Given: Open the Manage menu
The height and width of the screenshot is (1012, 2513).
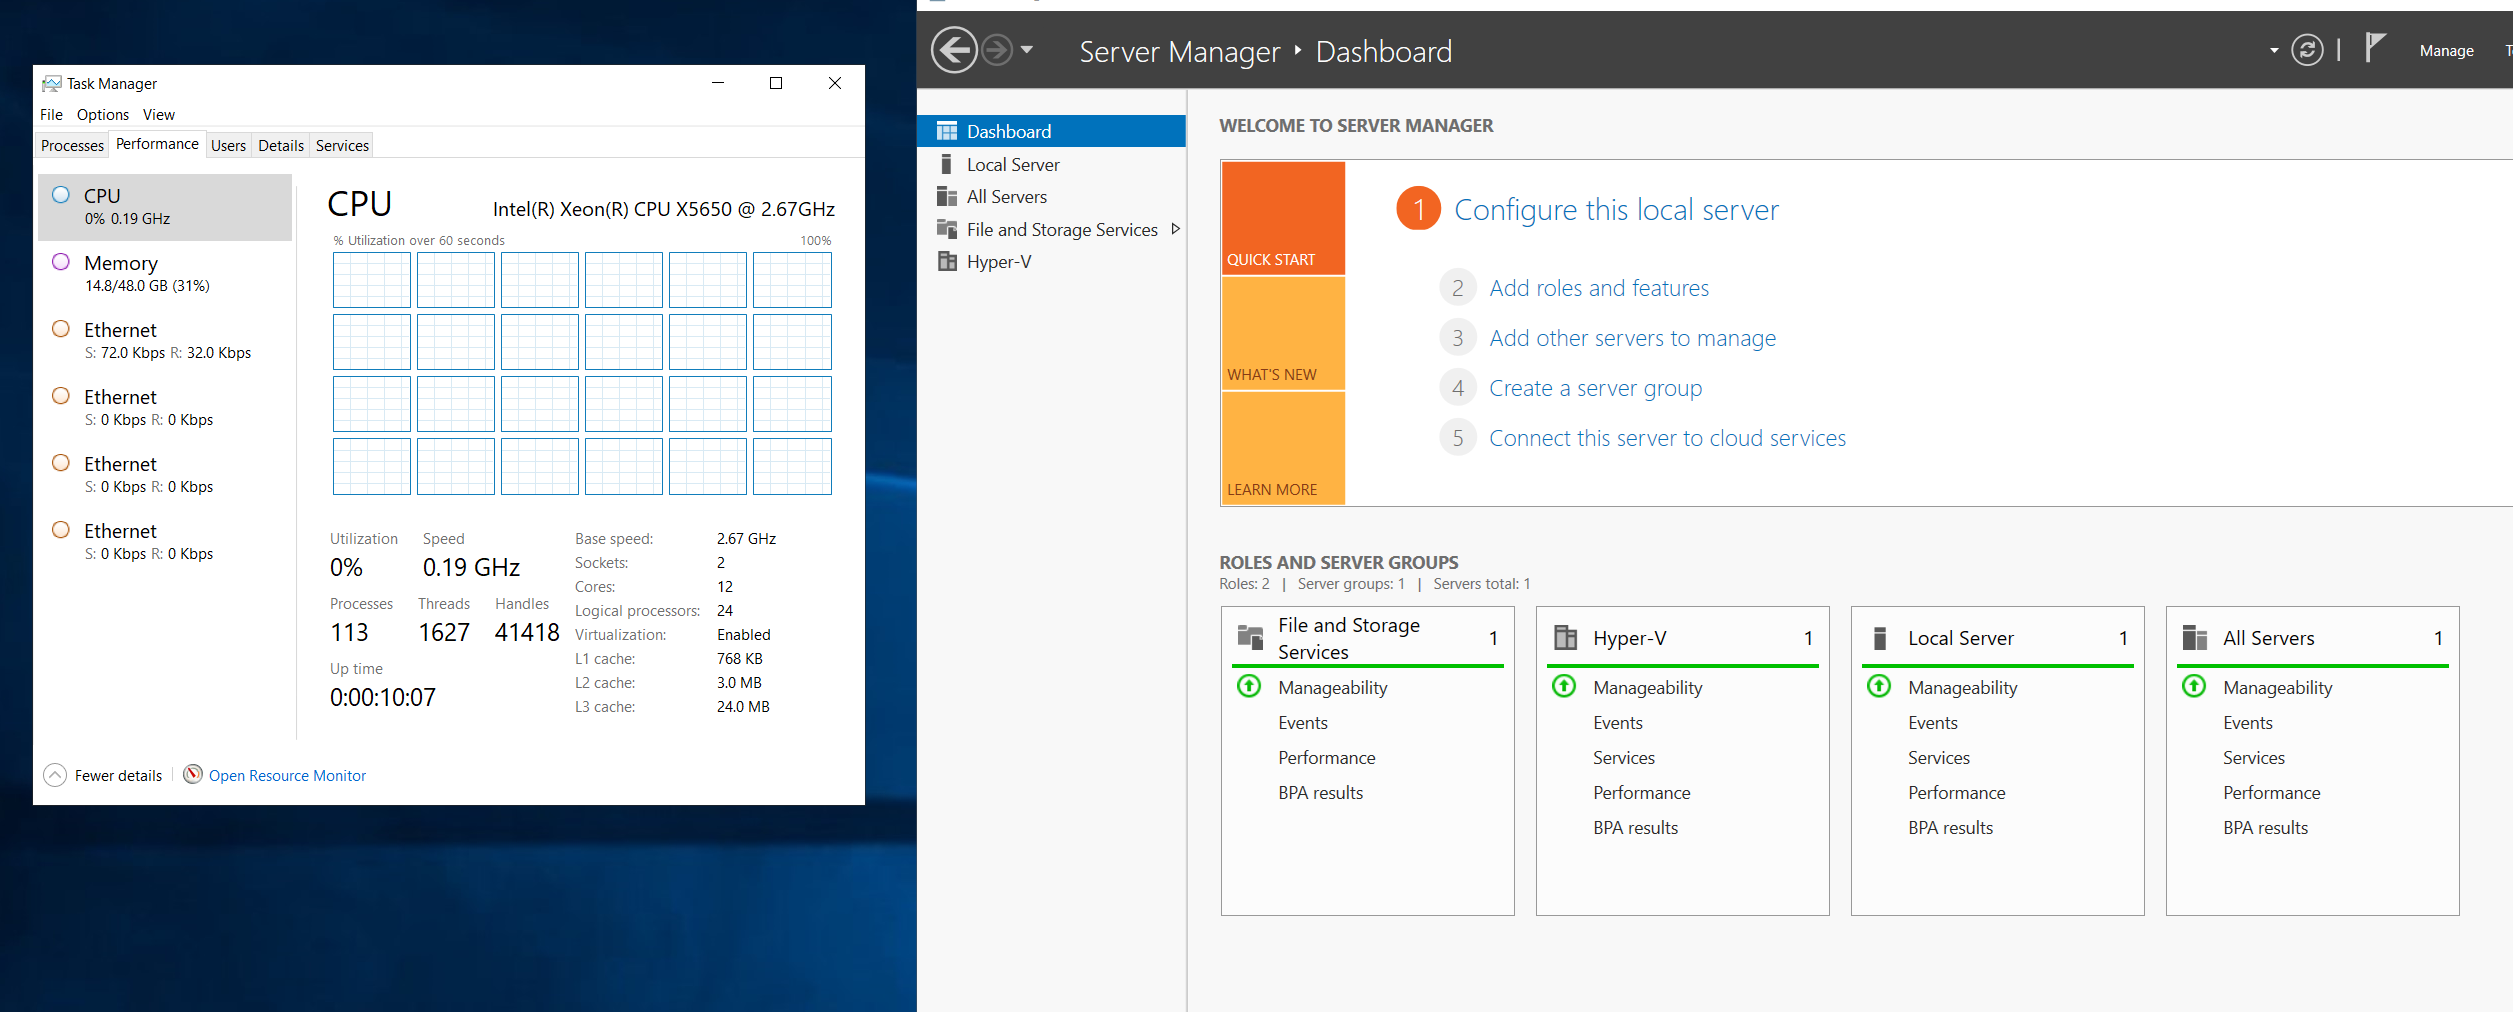Looking at the screenshot, I should click(x=2446, y=51).
